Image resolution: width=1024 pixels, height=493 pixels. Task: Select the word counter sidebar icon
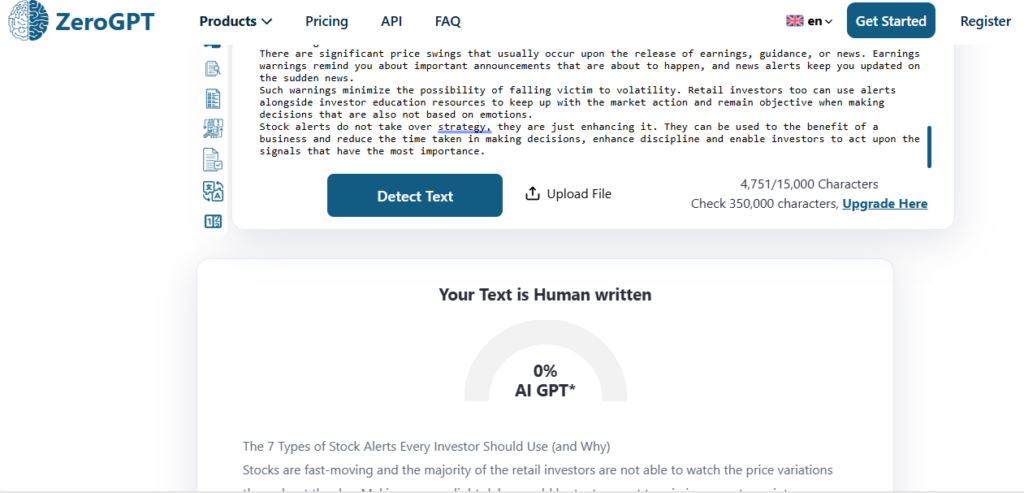point(212,221)
